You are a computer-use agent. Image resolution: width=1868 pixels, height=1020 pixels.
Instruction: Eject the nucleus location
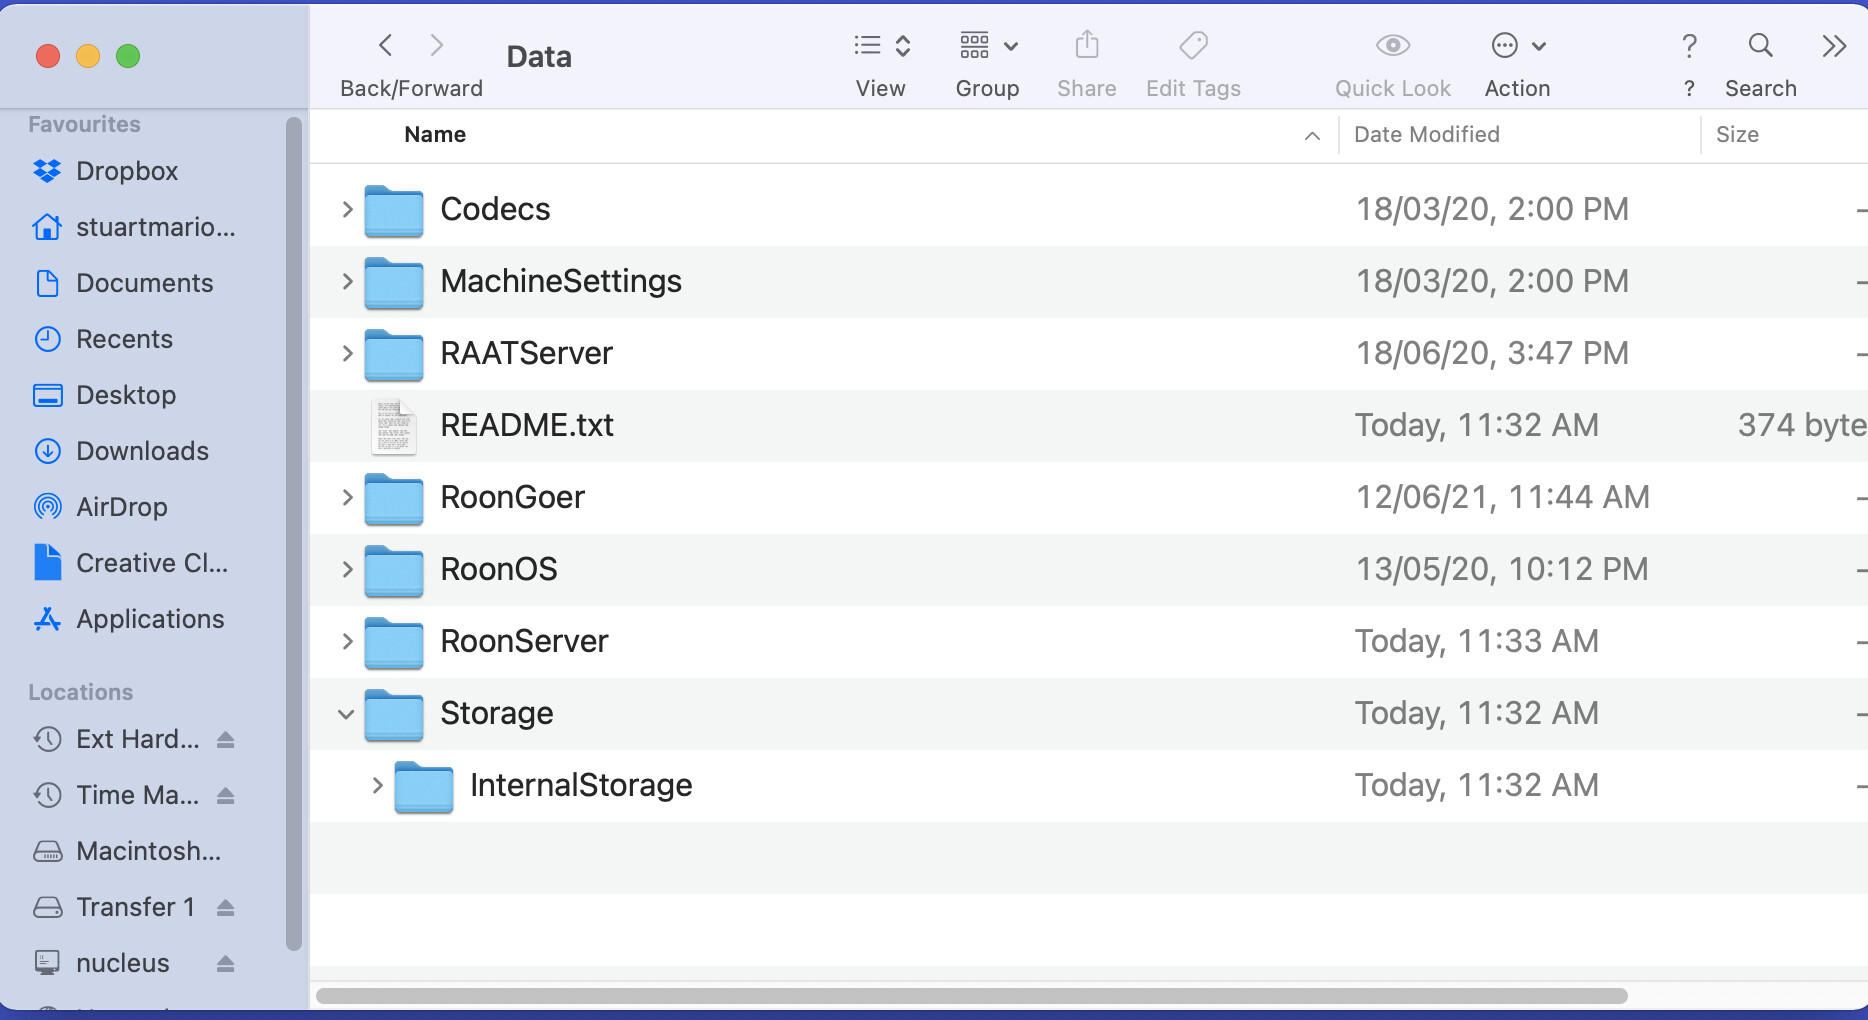tap(226, 963)
